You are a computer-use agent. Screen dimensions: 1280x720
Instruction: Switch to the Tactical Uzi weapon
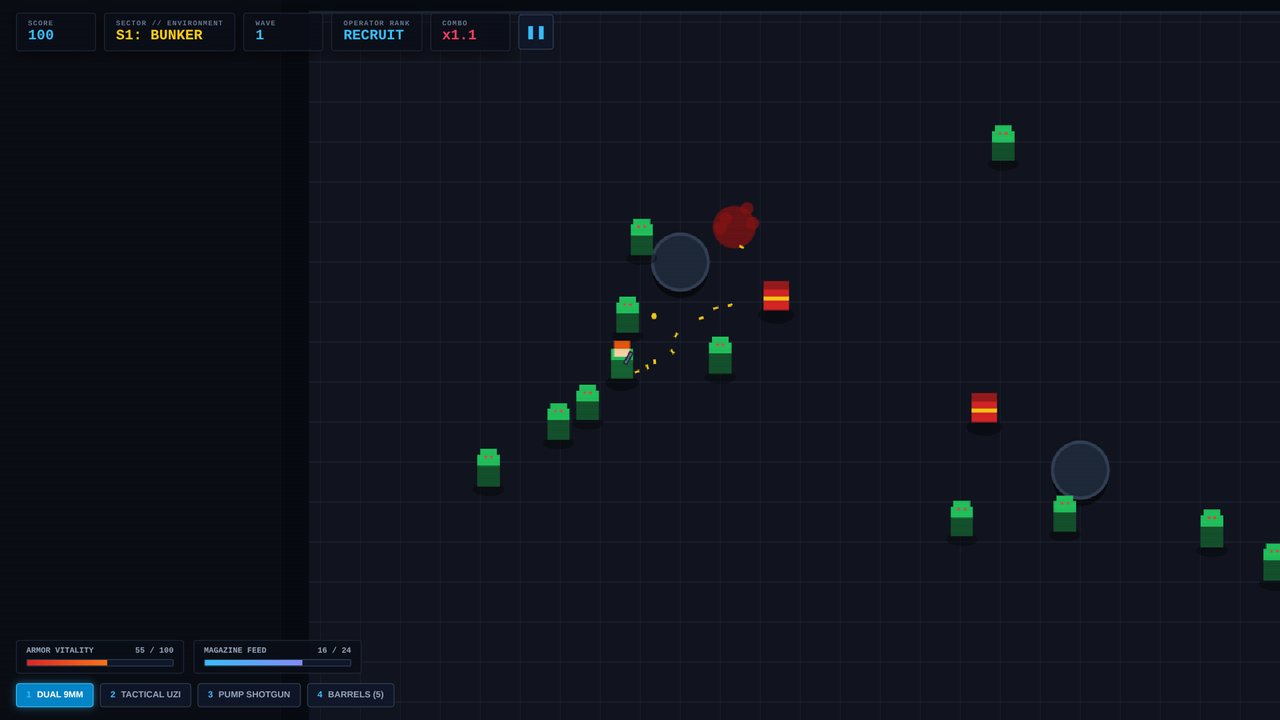(x=146, y=695)
